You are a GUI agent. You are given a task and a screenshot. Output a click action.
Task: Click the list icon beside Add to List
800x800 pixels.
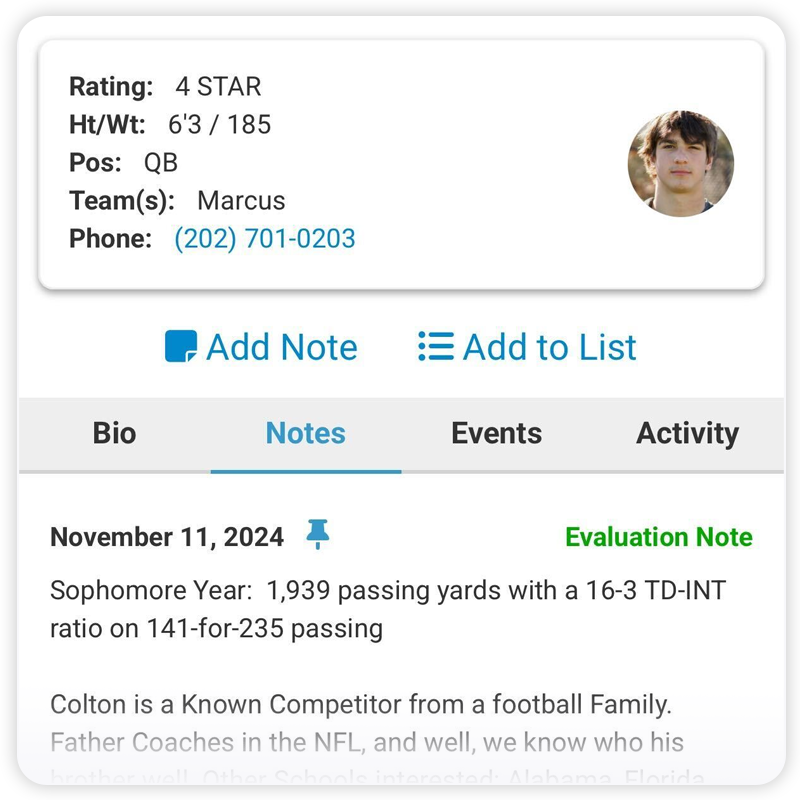(435, 347)
